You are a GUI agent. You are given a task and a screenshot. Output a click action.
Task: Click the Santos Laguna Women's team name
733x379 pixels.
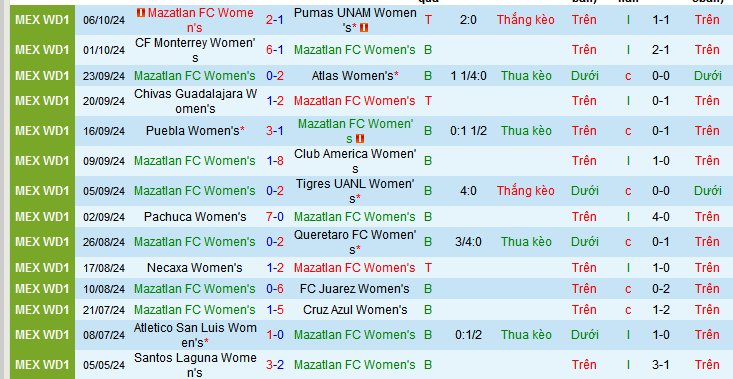pyautogui.click(x=195, y=365)
